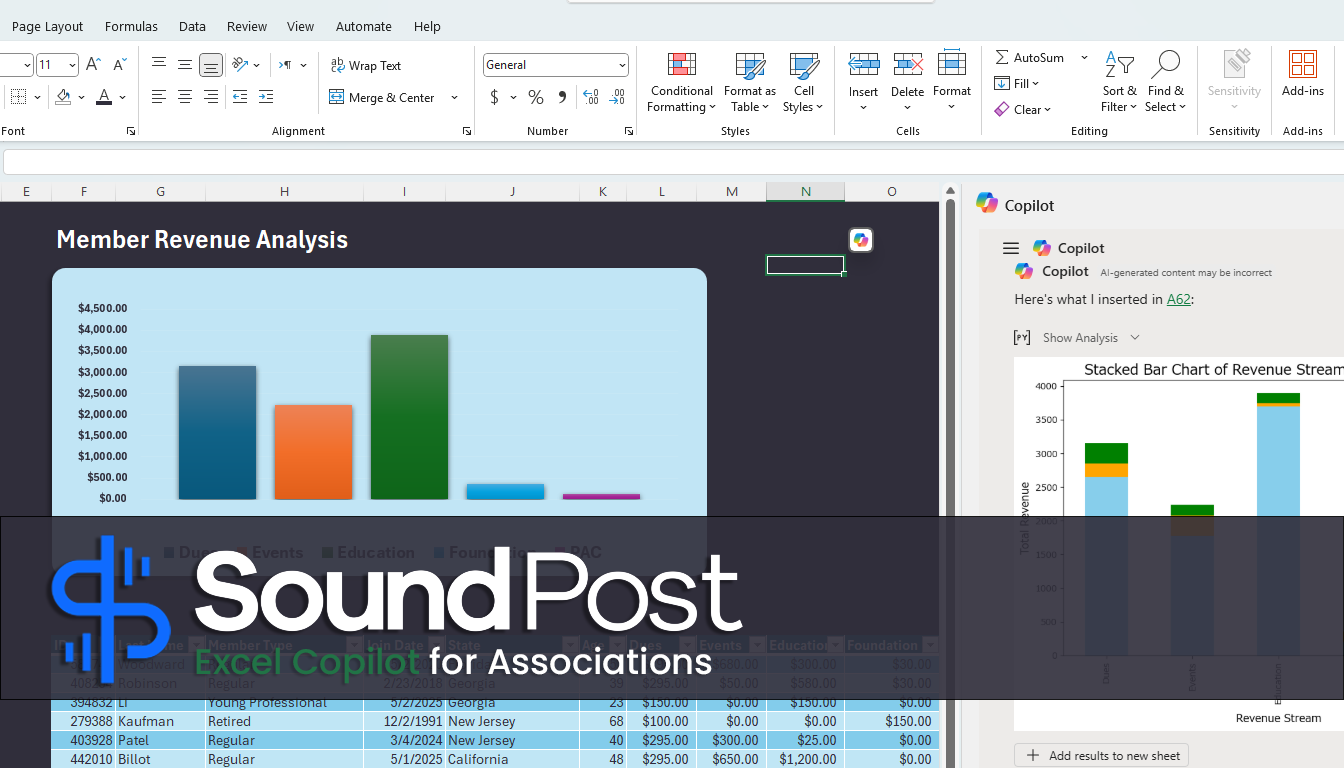Toggle Bottom Align
This screenshot has height=768, width=1344.
coord(211,65)
